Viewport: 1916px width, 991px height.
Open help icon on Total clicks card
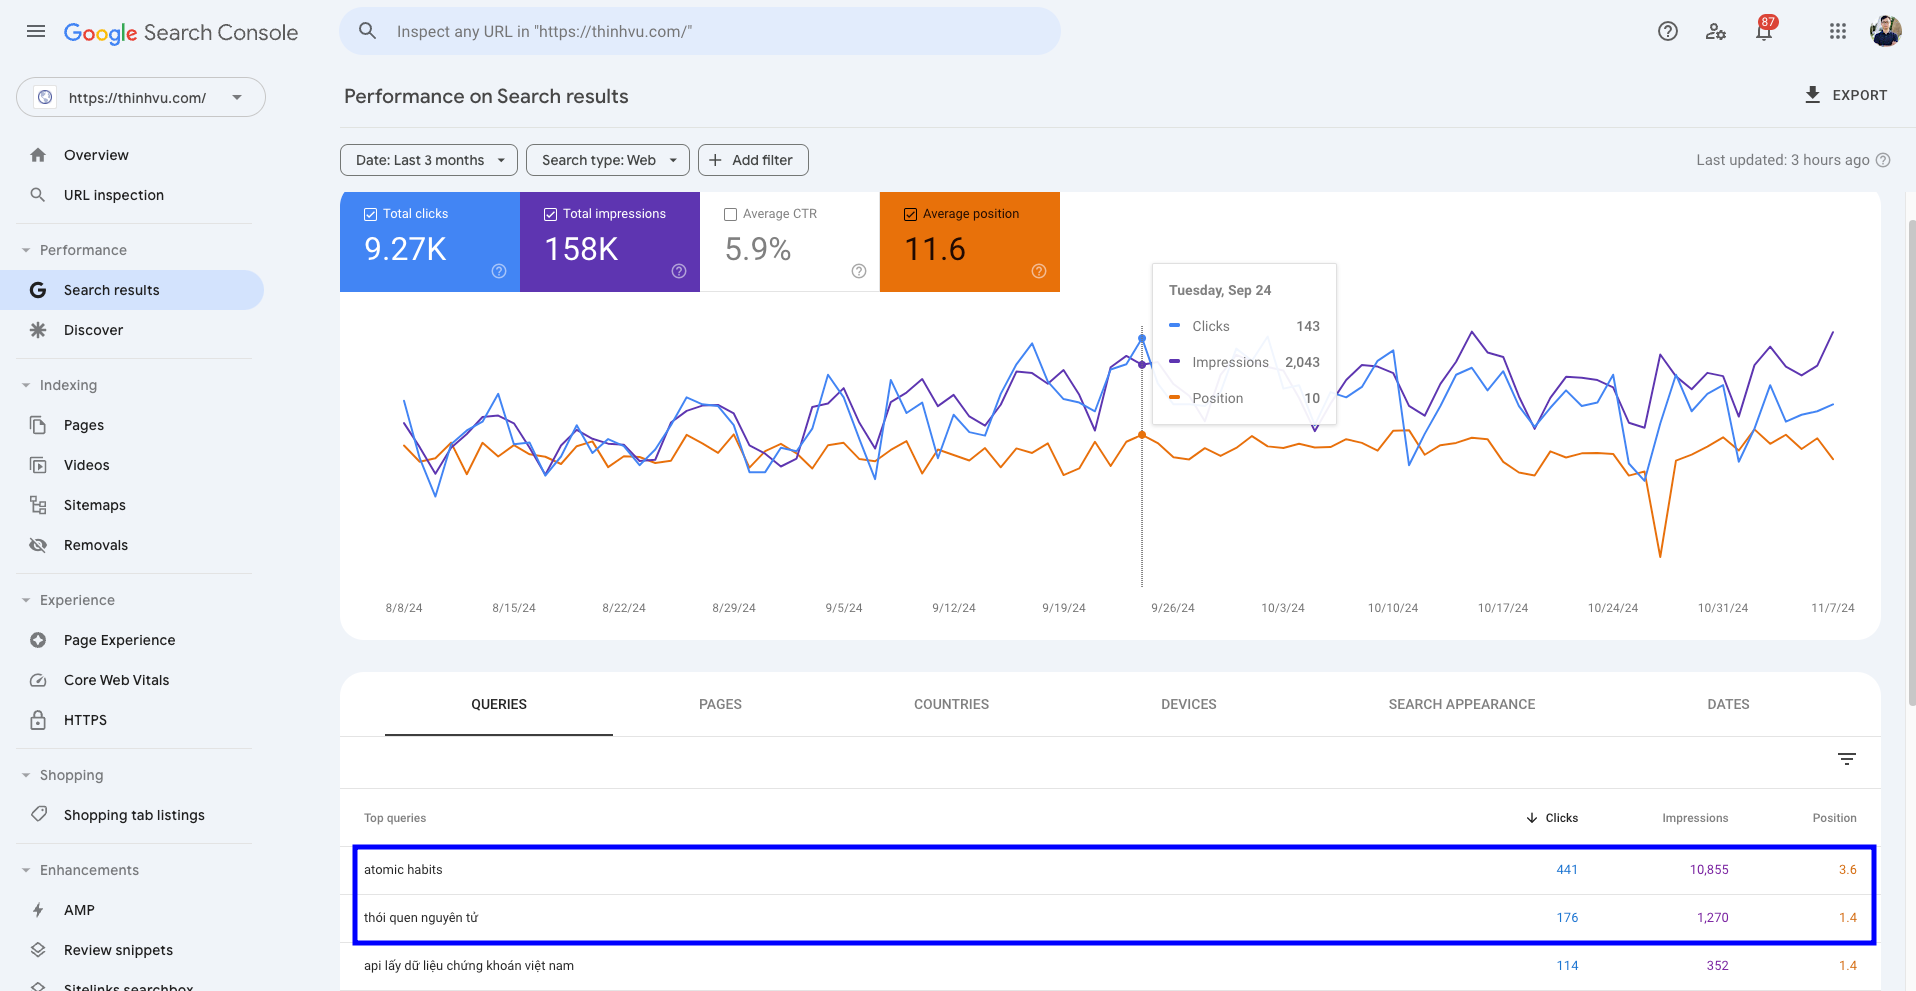point(499,271)
